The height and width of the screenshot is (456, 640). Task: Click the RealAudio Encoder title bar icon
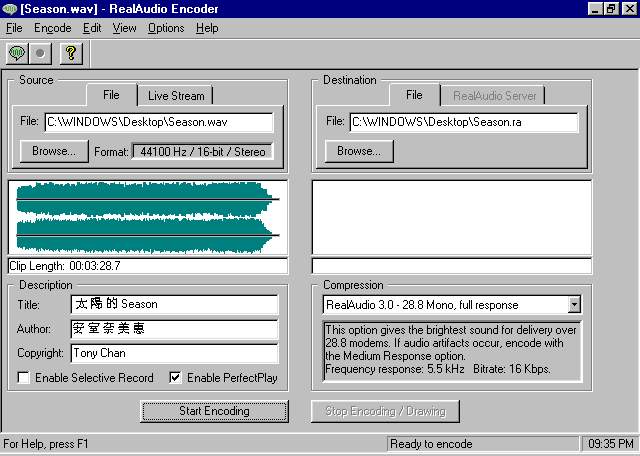click(9, 9)
